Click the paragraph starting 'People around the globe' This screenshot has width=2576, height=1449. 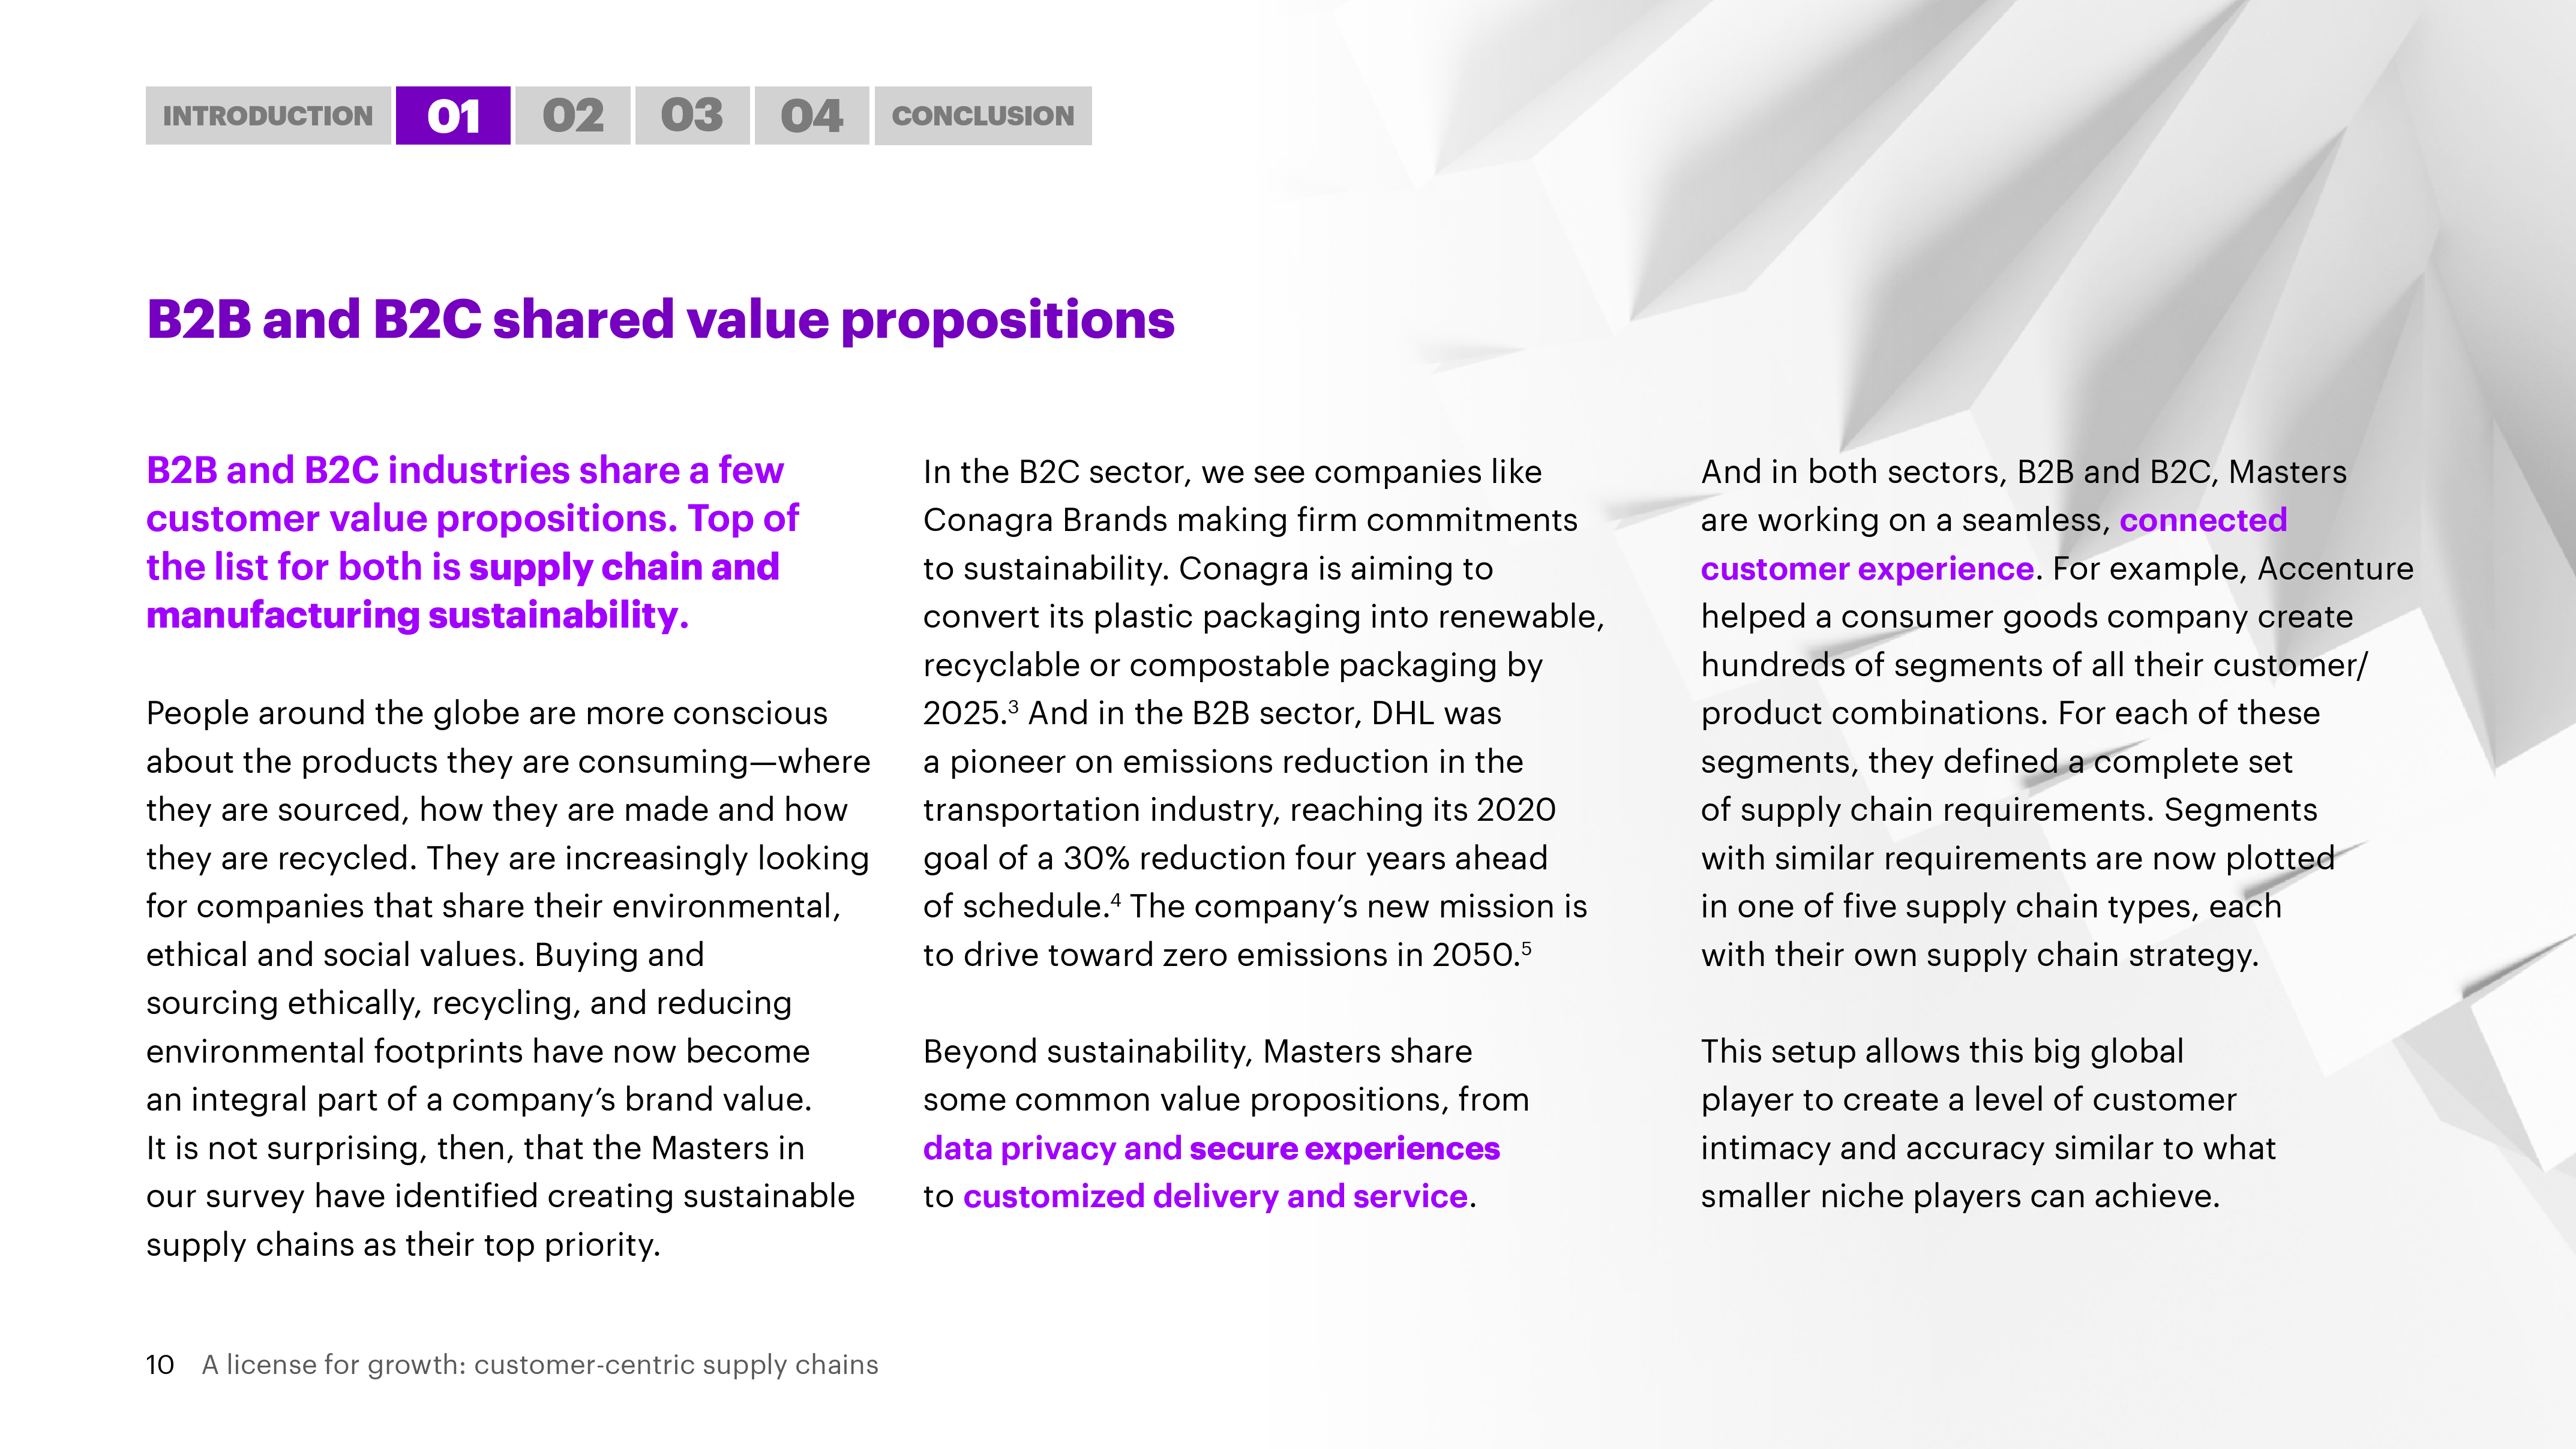tap(500, 978)
